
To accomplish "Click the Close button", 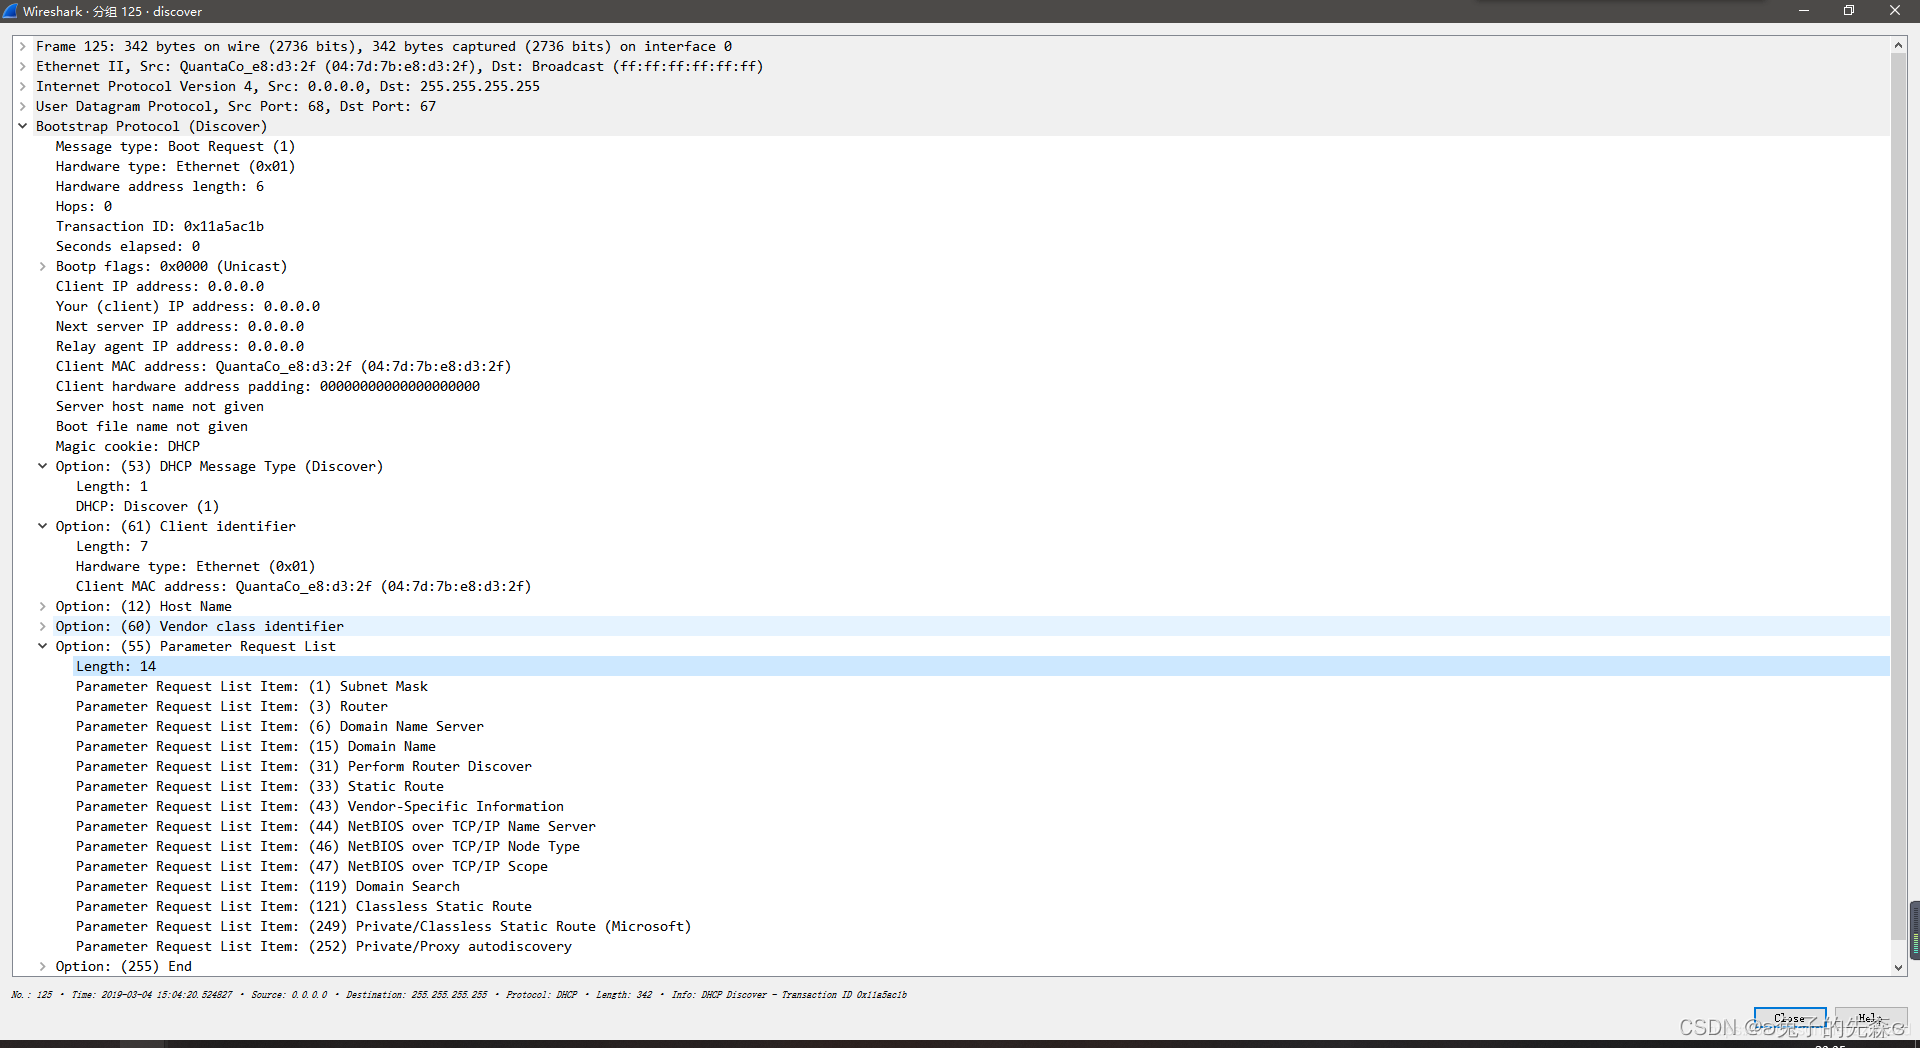I will 1790,1019.
